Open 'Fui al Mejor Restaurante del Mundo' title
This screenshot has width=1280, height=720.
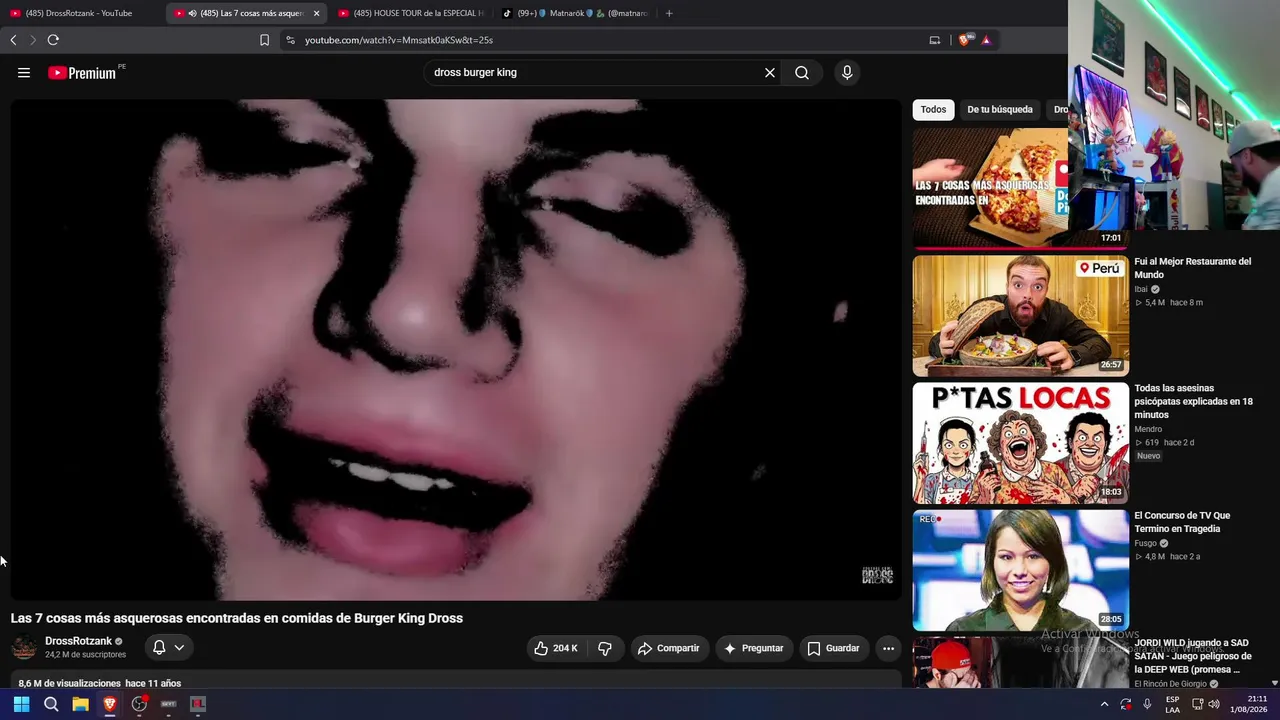1193,268
